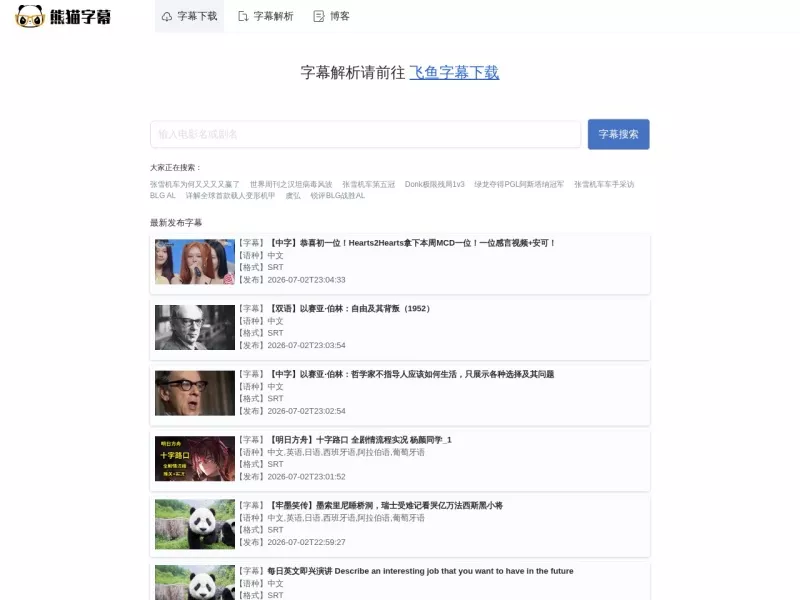Switch to the 字幕解析 tab
This screenshot has height=600, width=800.
tap(266, 16)
